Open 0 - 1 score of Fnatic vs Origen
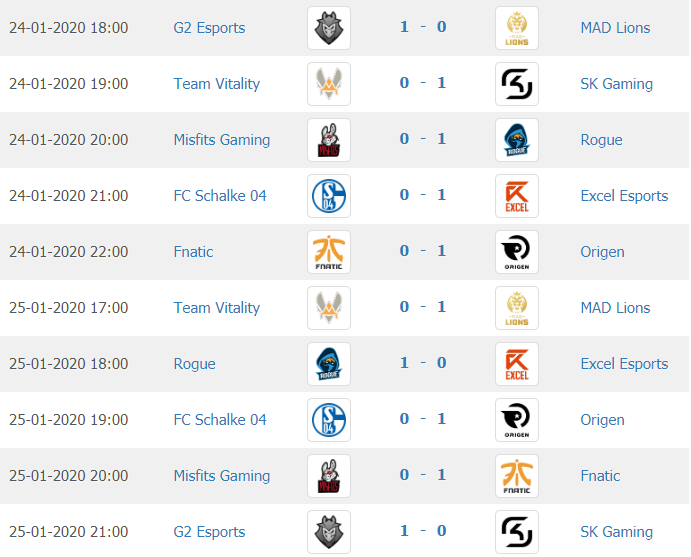Screen dimensions: 691x557 pos(423,251)
